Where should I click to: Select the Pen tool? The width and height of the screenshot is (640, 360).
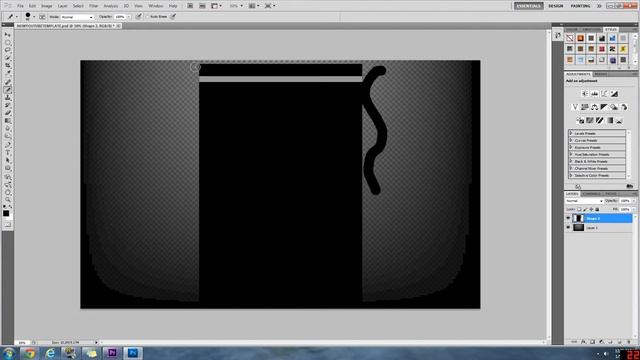(x=7, y=144)
